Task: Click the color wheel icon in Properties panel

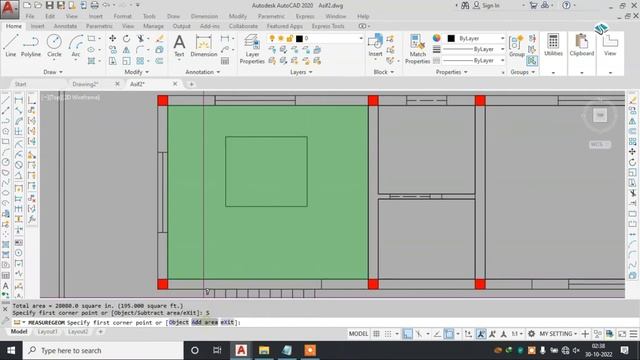Action: [437, 38]
